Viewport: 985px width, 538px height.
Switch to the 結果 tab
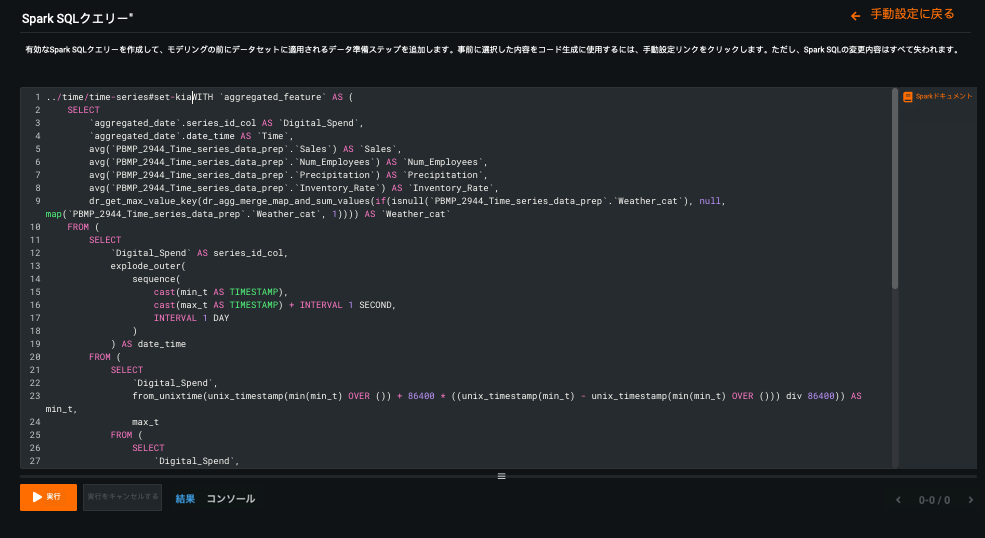coord(185,498)
